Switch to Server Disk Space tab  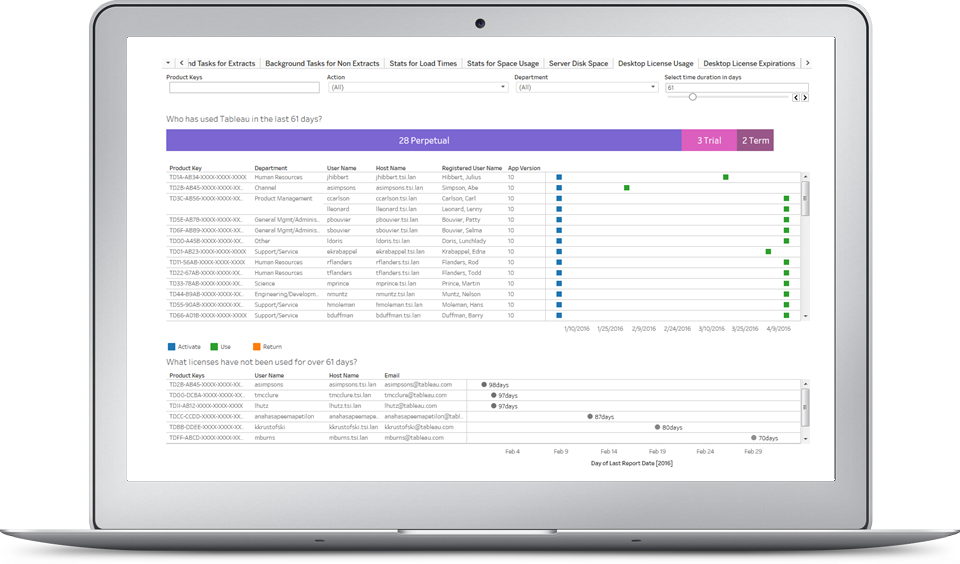pos(579,63)
